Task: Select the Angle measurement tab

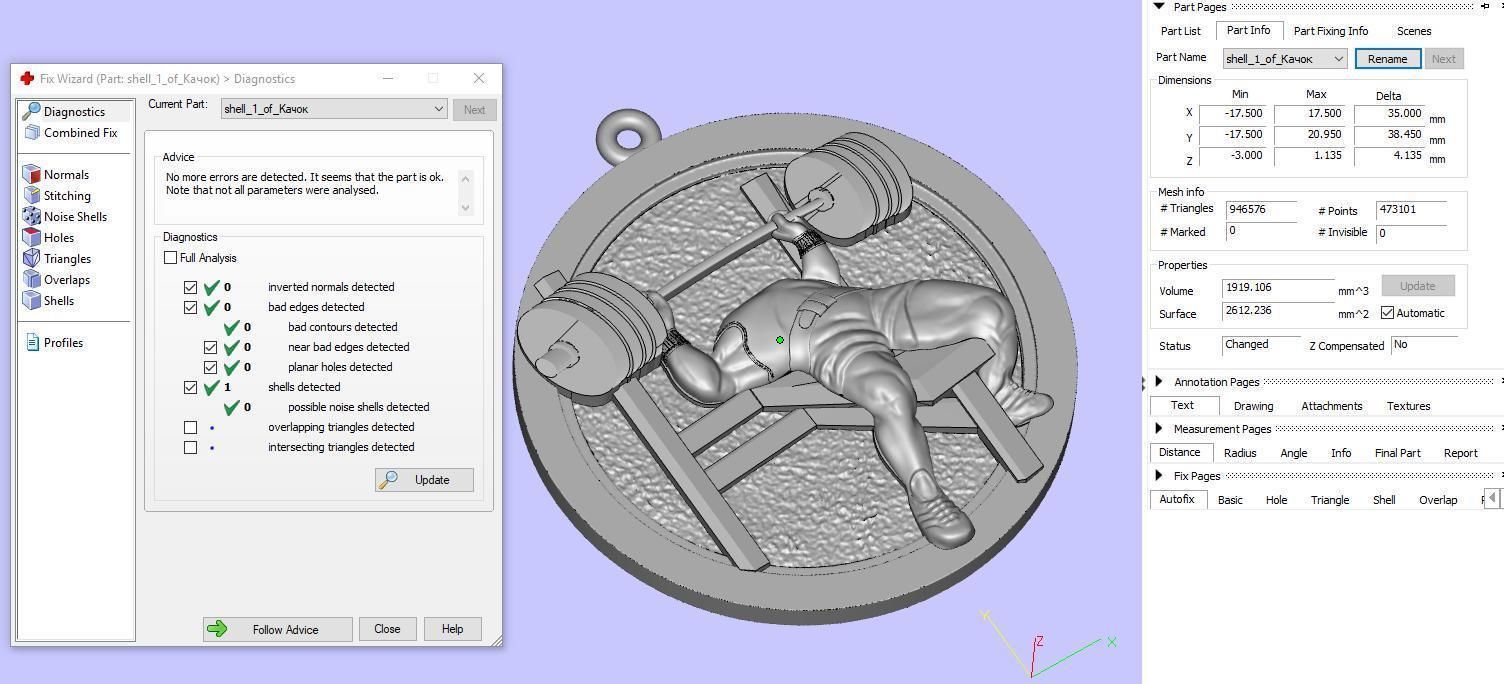Action: tap(1293, 453)
